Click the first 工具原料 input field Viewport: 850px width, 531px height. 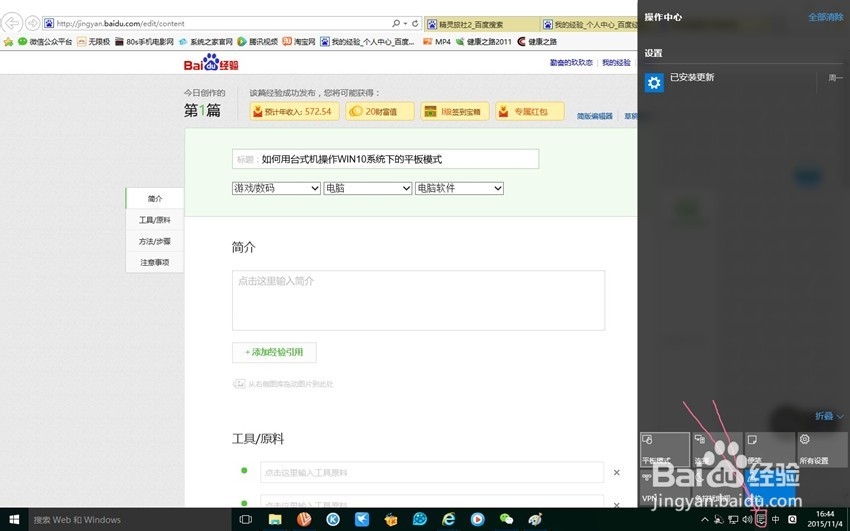432,472
